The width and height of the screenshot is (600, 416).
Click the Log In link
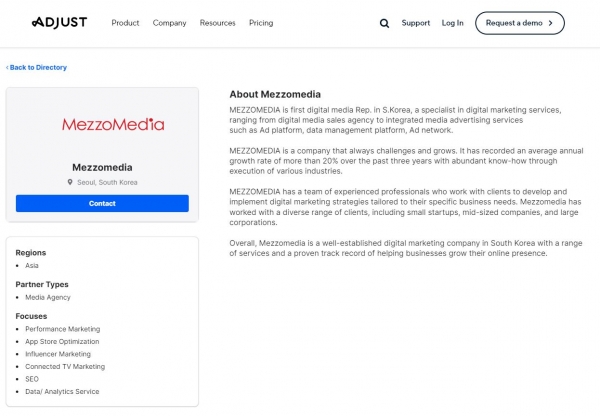(452, 23)
